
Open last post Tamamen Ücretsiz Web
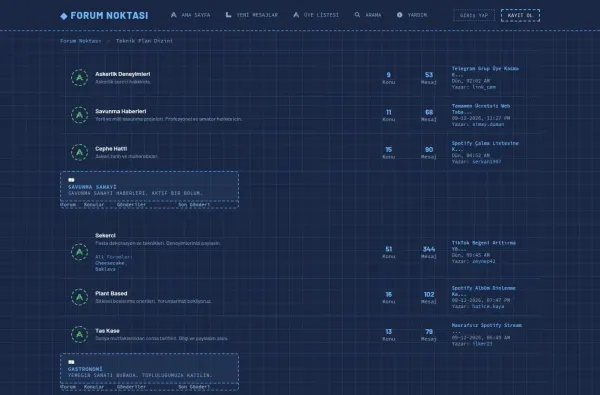481,109
